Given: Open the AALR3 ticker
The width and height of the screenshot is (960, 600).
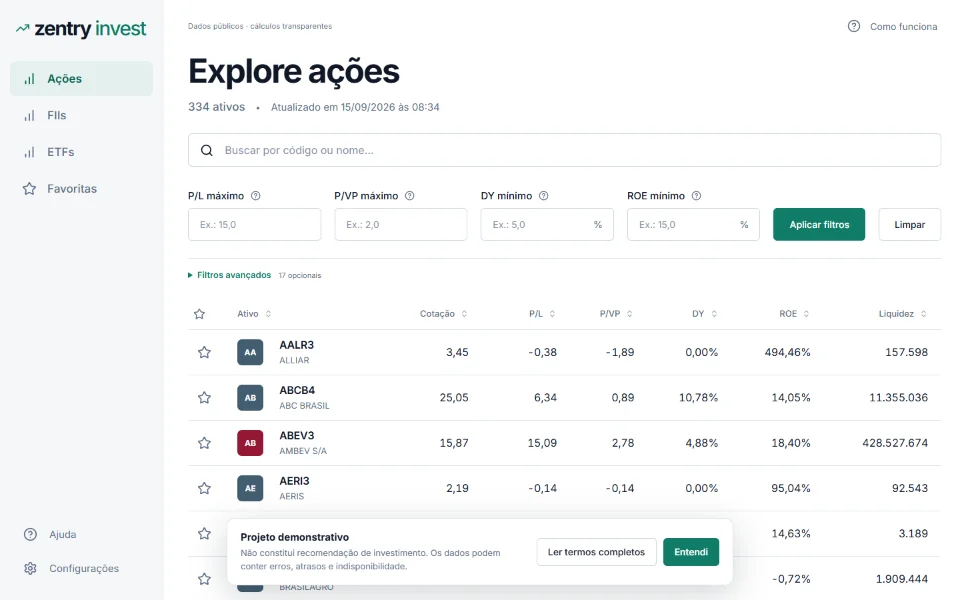Looking at the screenshot, I should 296,345.
